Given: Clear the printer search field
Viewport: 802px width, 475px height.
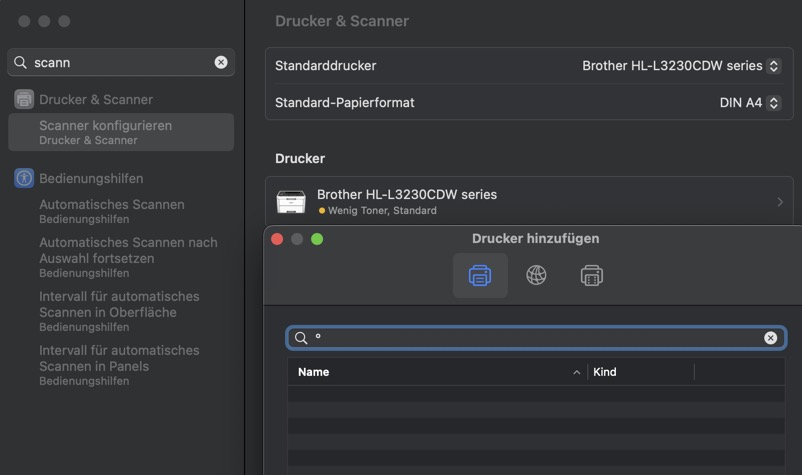Looking at the screenshot, I should pyautogui.click(x=770, y=338).
